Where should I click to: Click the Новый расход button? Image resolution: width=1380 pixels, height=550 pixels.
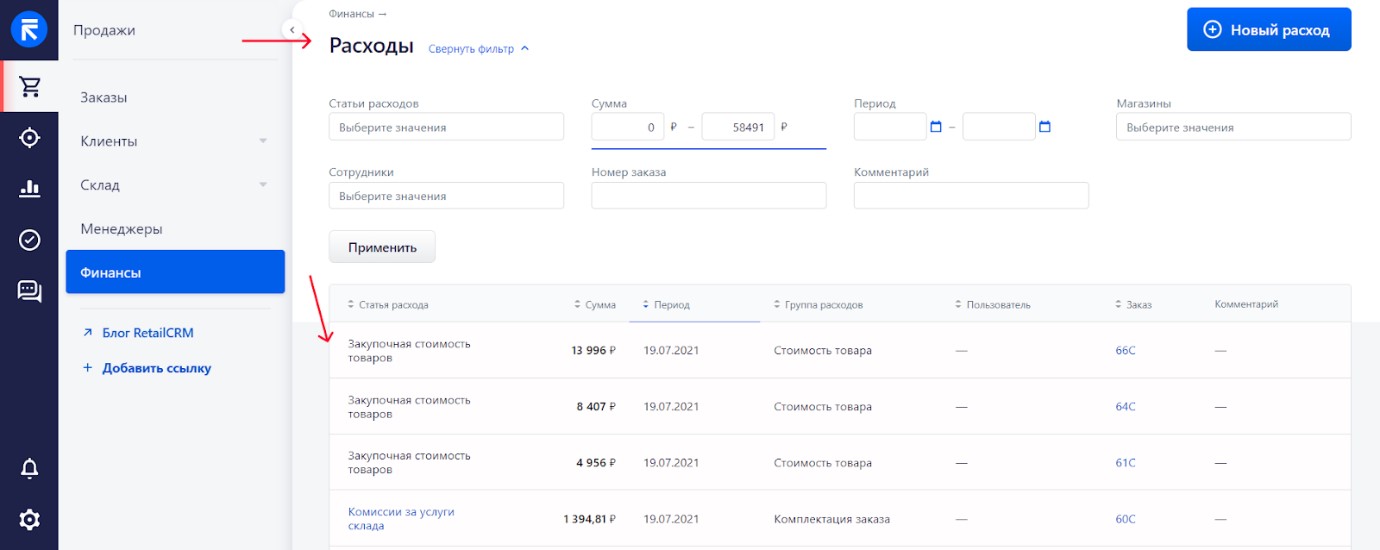1269,30
